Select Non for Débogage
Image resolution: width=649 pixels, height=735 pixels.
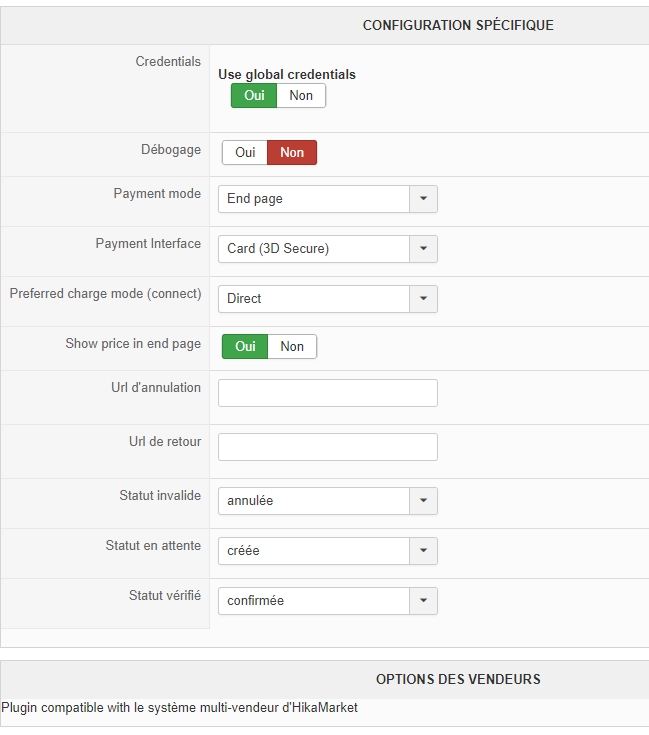click(x=292, y=152)
